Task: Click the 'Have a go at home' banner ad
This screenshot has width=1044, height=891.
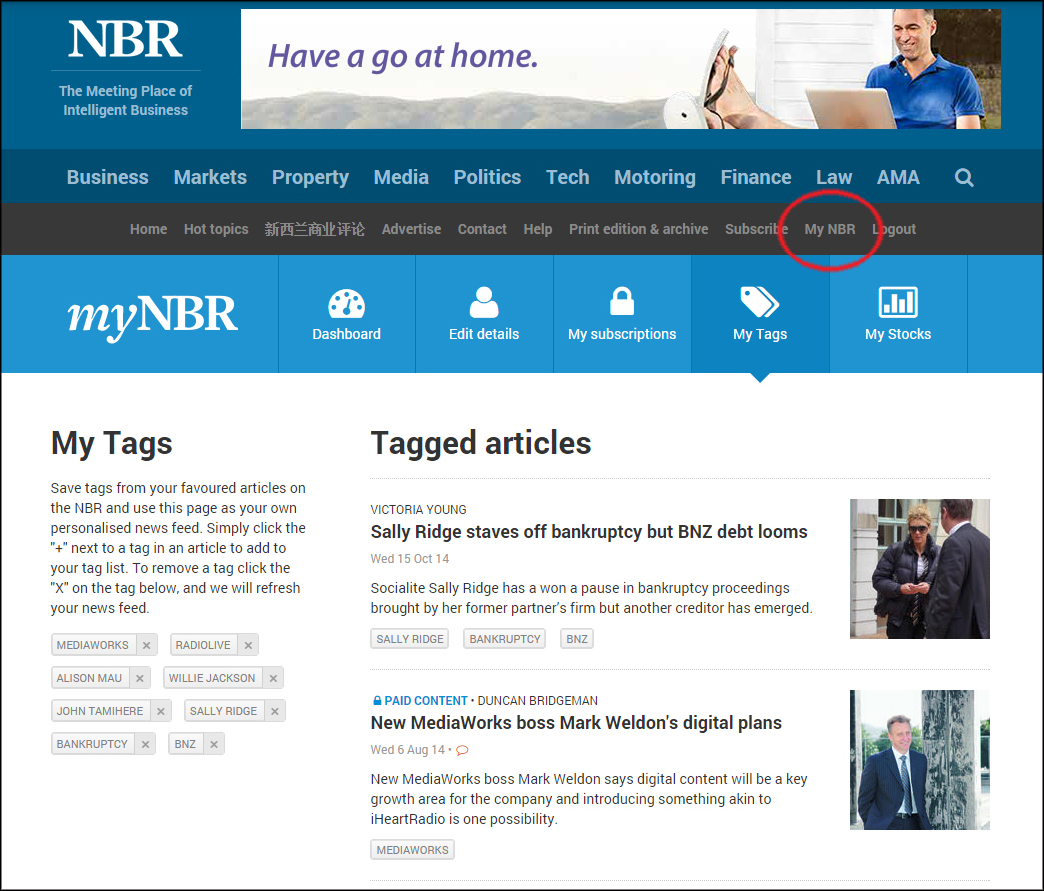Action: [x=621, y=69]
